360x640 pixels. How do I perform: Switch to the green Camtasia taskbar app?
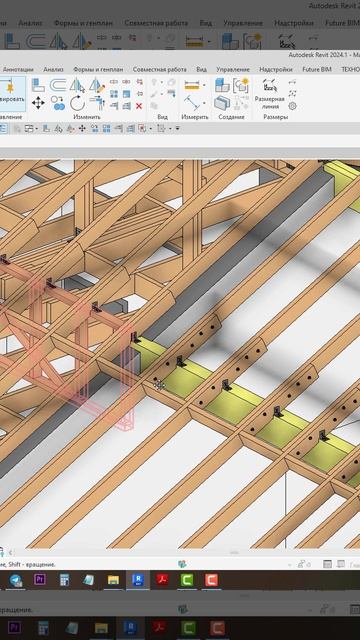point(187,580)
